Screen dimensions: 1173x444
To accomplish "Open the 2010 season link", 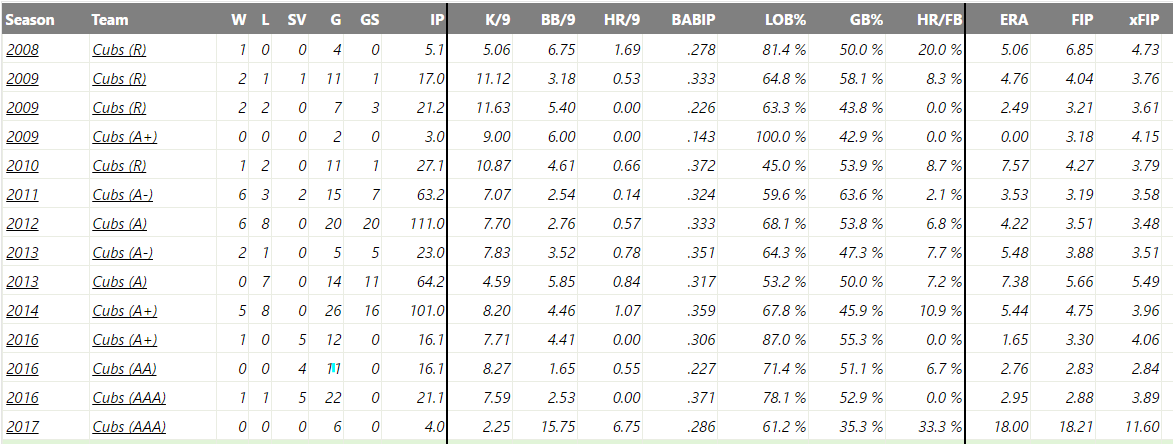I will [x=22, y=166].
